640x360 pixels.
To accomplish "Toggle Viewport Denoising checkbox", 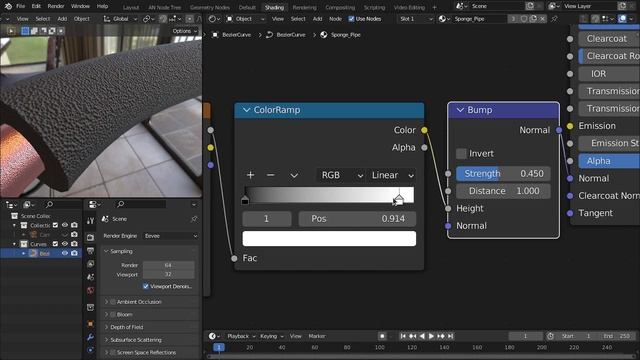I will pyautogui.click(x=146, y=287).
